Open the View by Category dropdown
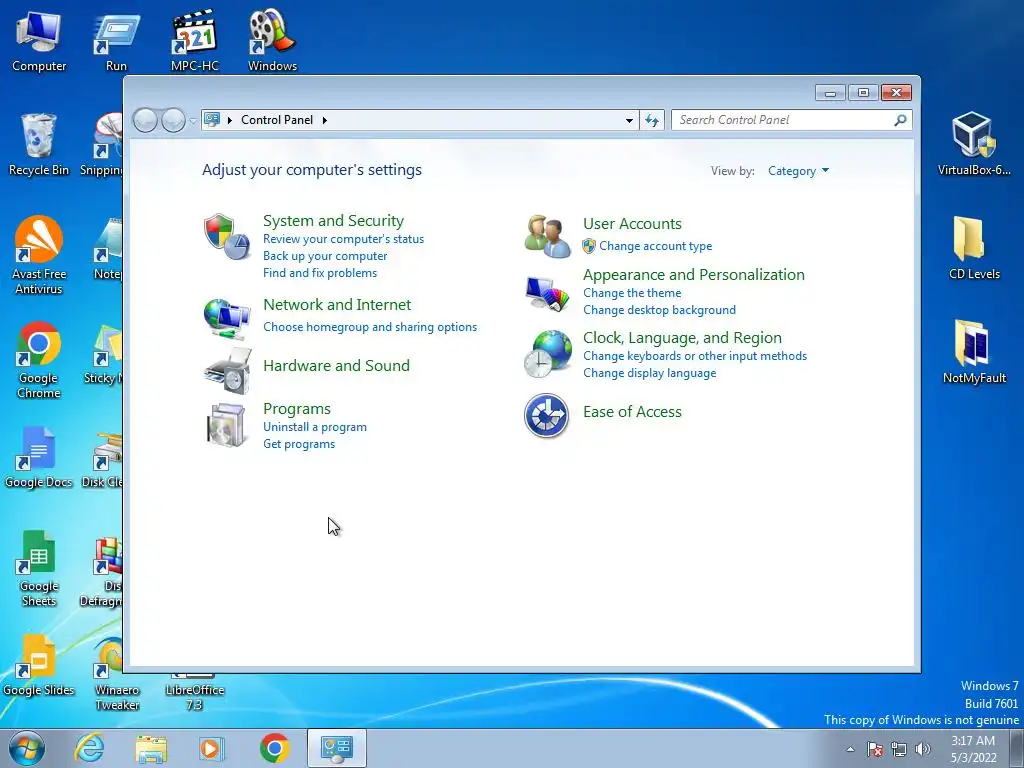The image size is (1024, 768). 798,171
